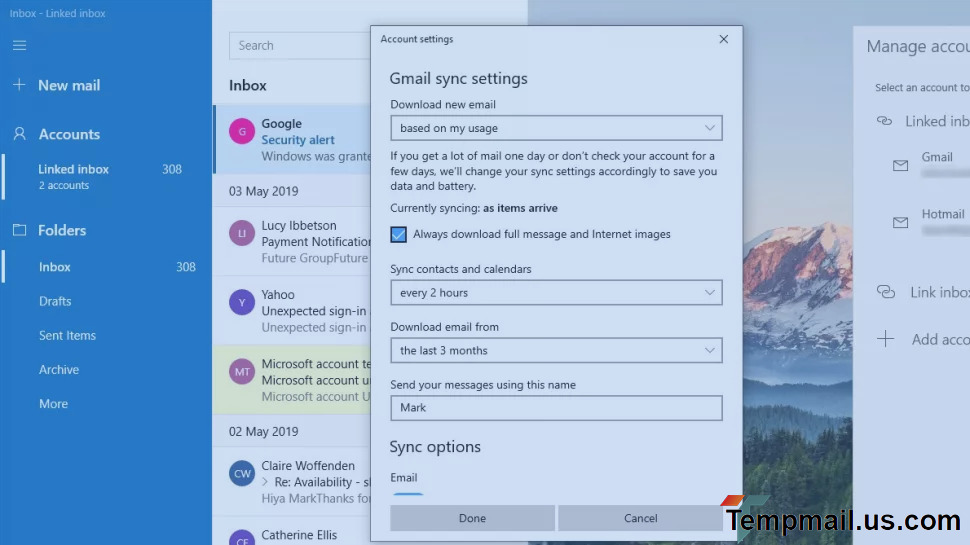Click the Link inboxes chain icon
Viewport: 970px width, 545px height.
pos(885,292)
